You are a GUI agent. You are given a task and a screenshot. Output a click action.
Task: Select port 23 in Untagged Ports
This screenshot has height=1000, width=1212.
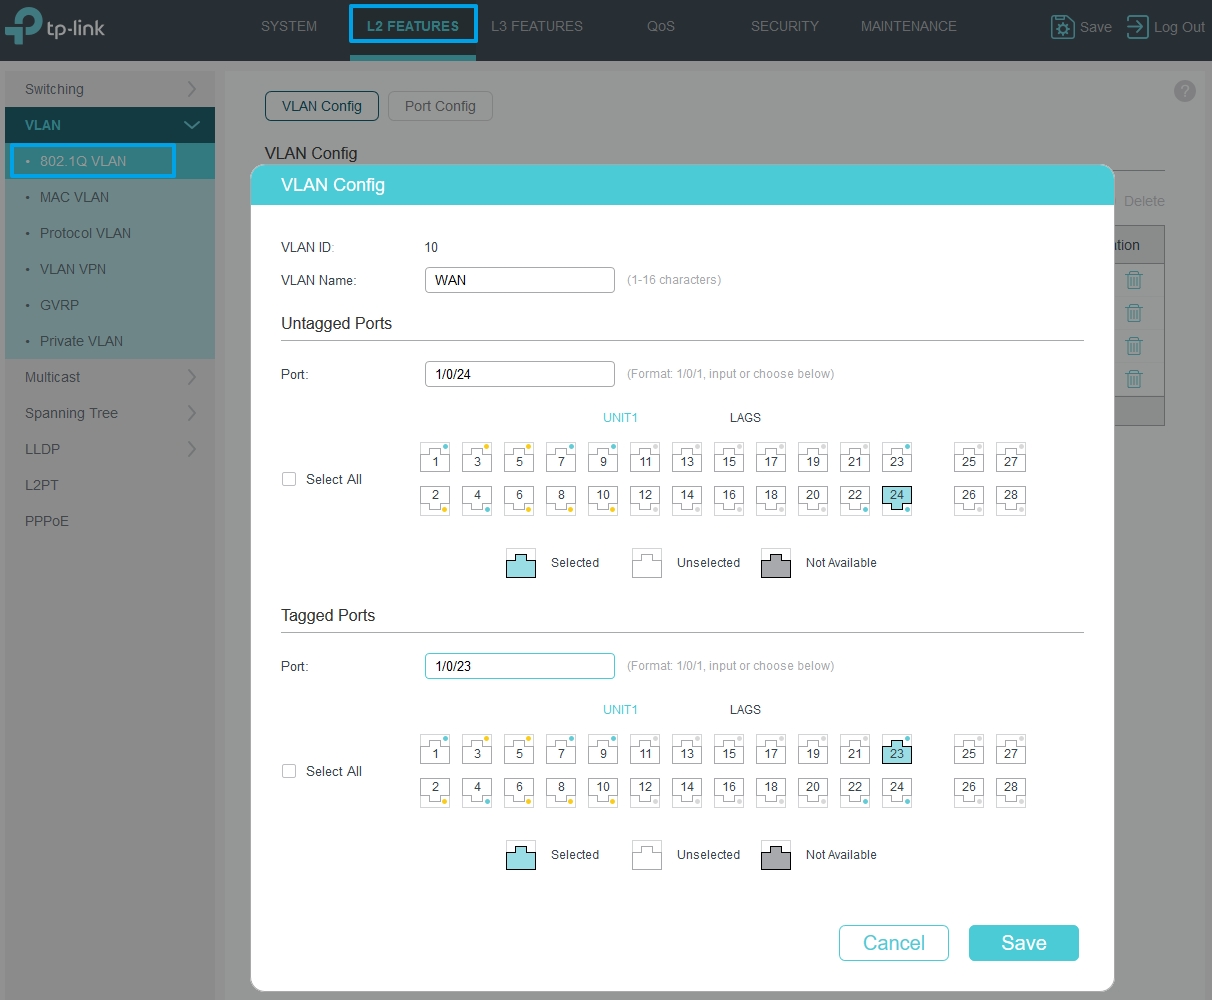[x=897, y=457]
